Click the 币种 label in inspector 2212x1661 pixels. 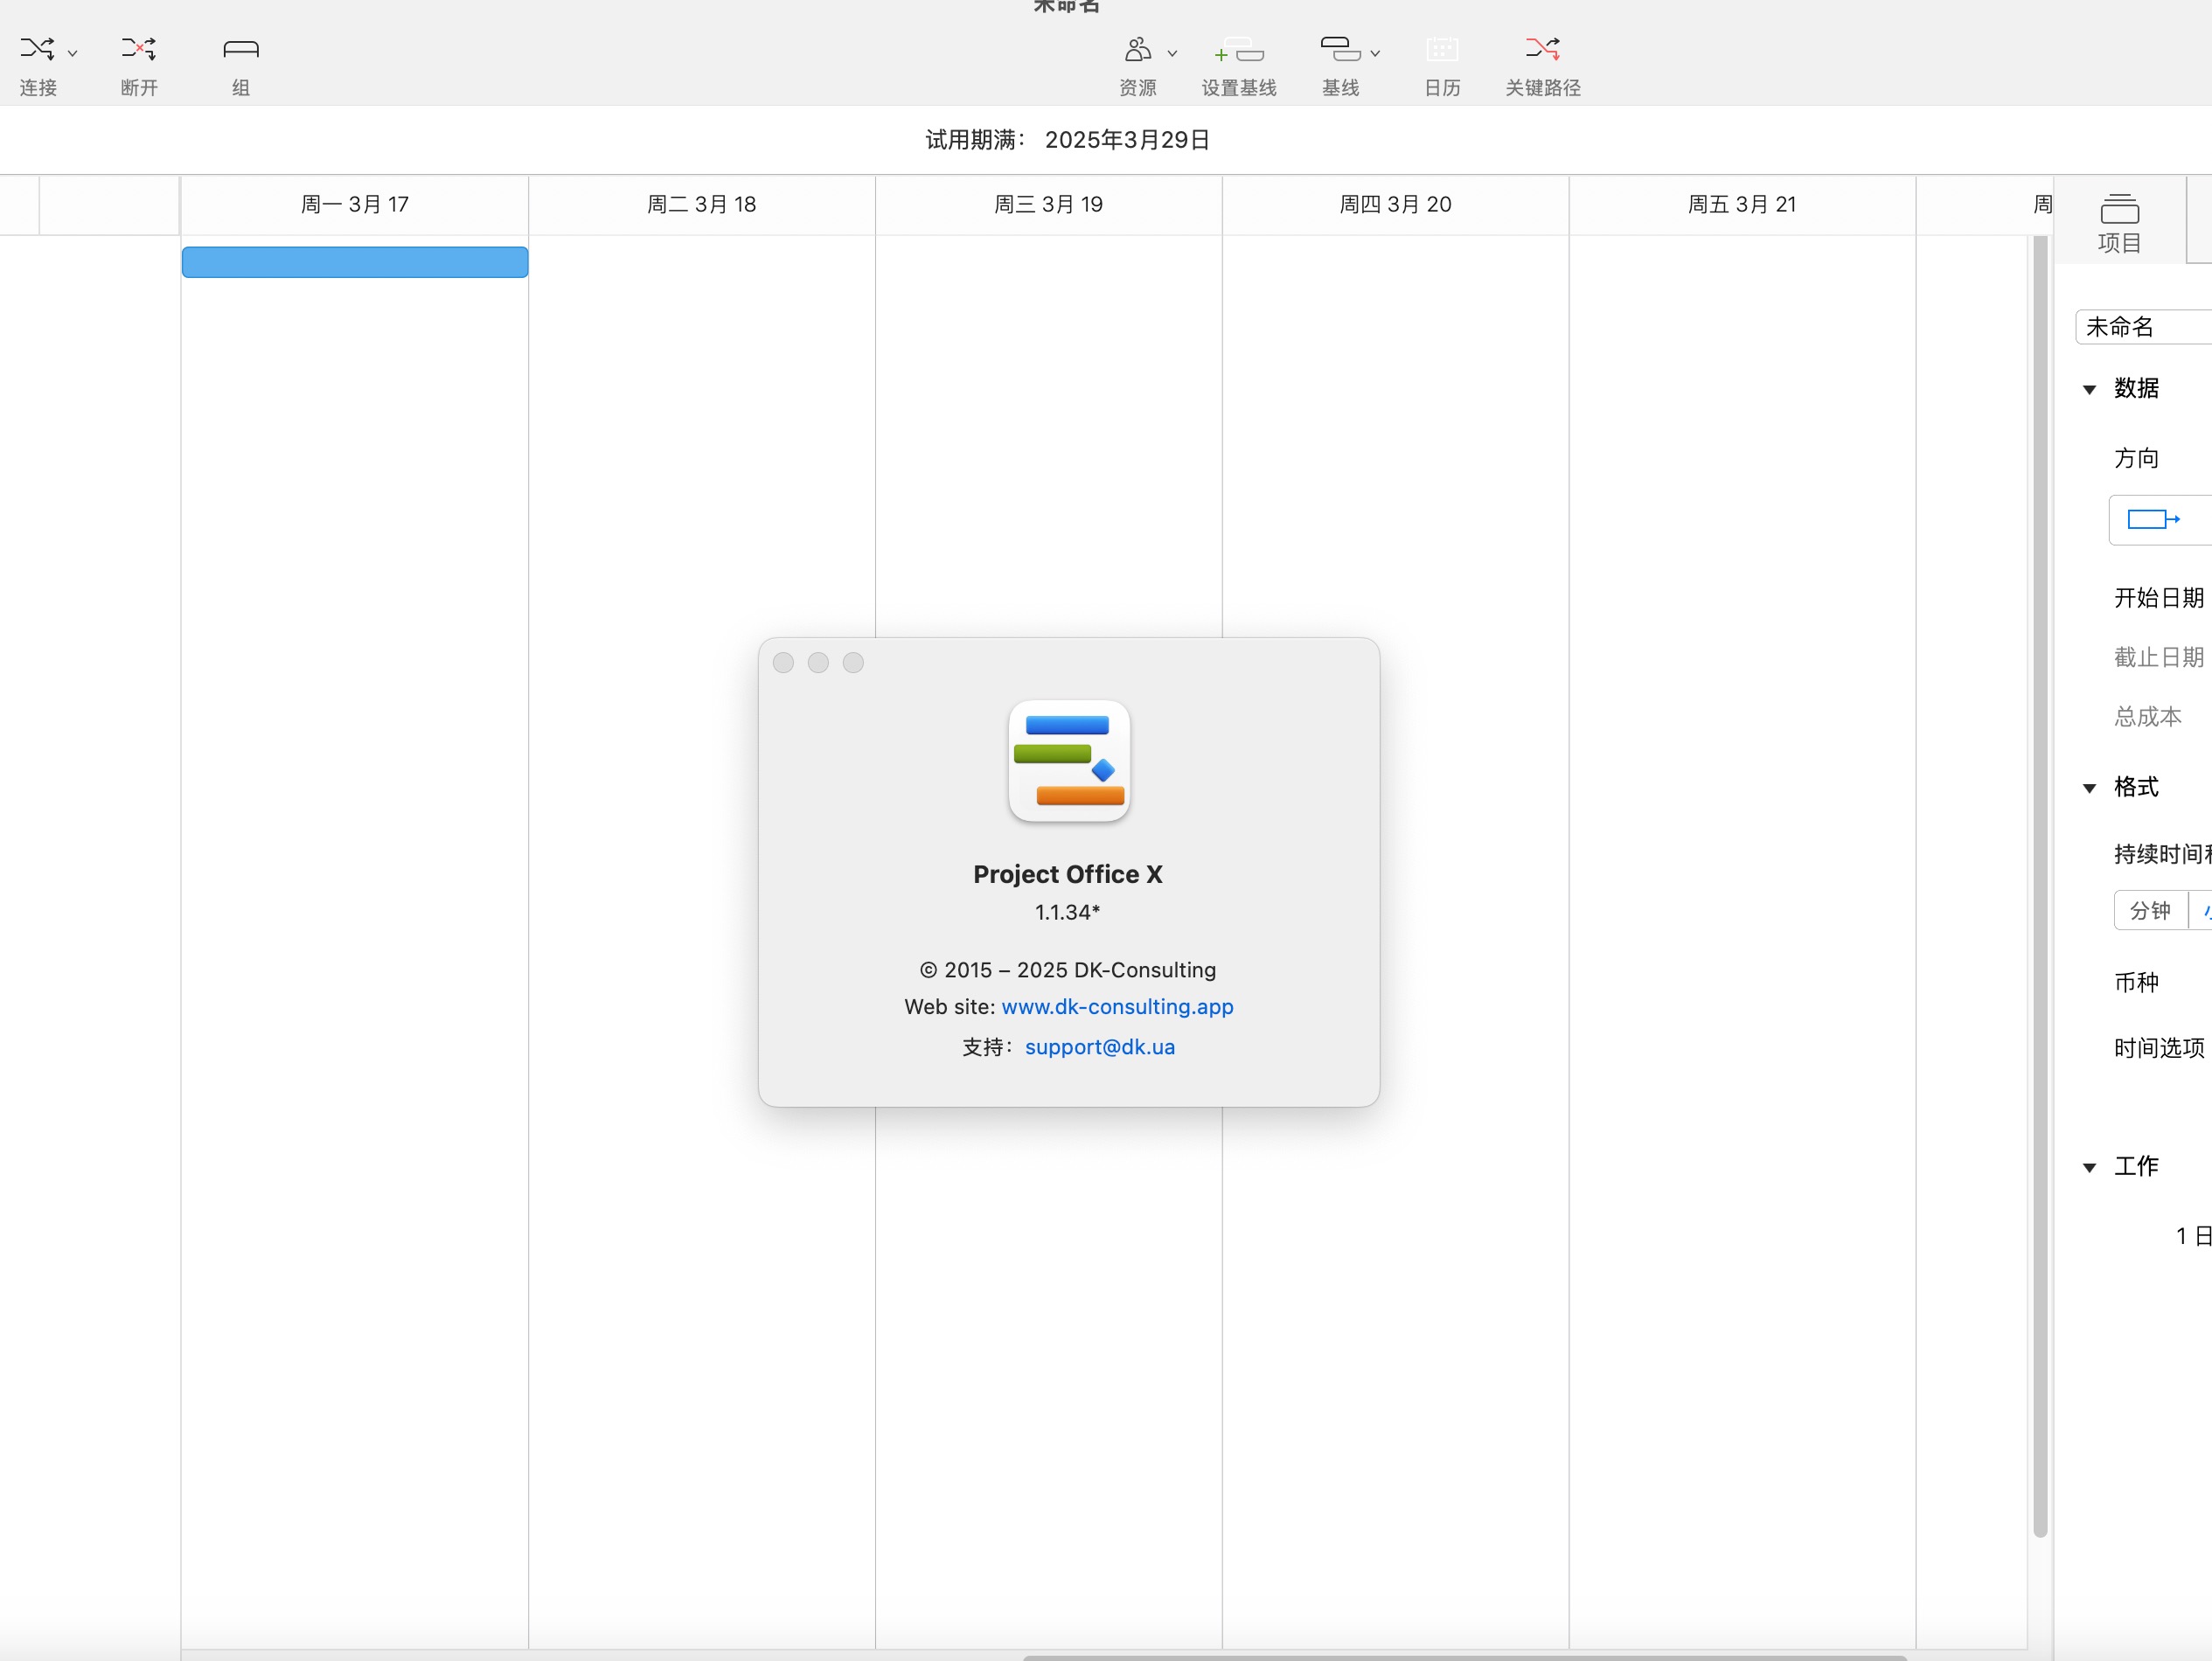2136,982
